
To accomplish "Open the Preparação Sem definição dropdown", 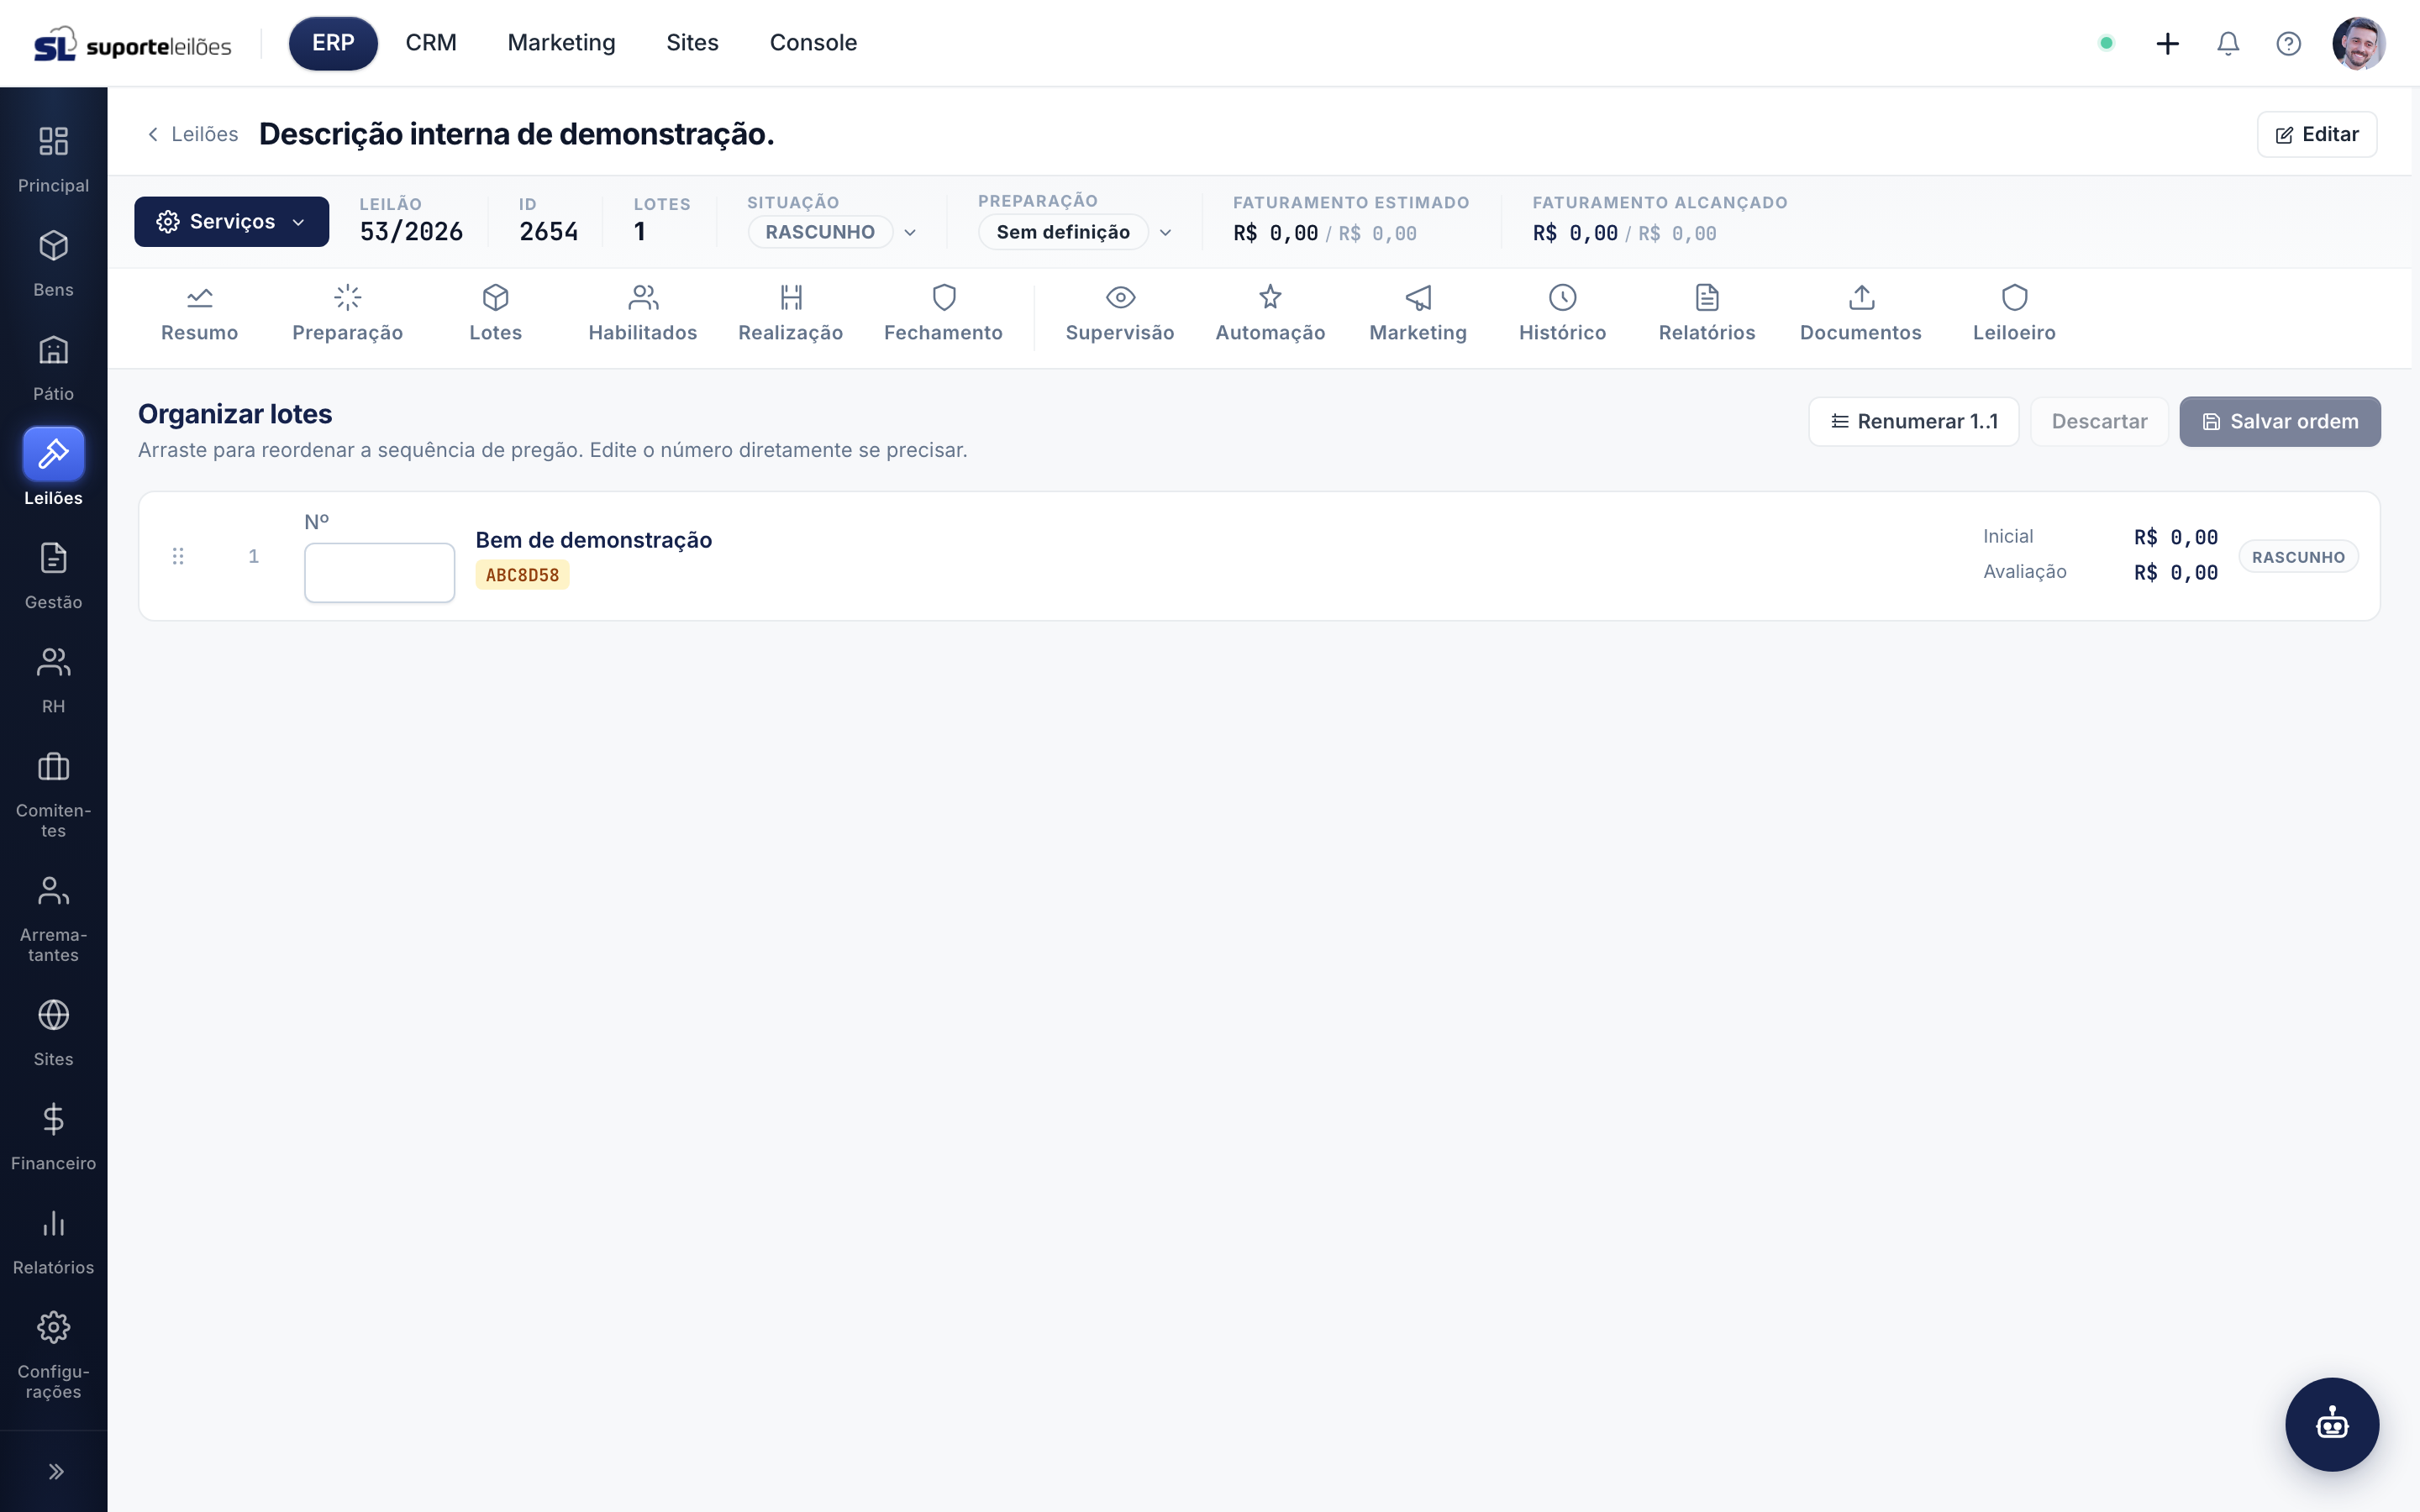I will [1075, 232].
